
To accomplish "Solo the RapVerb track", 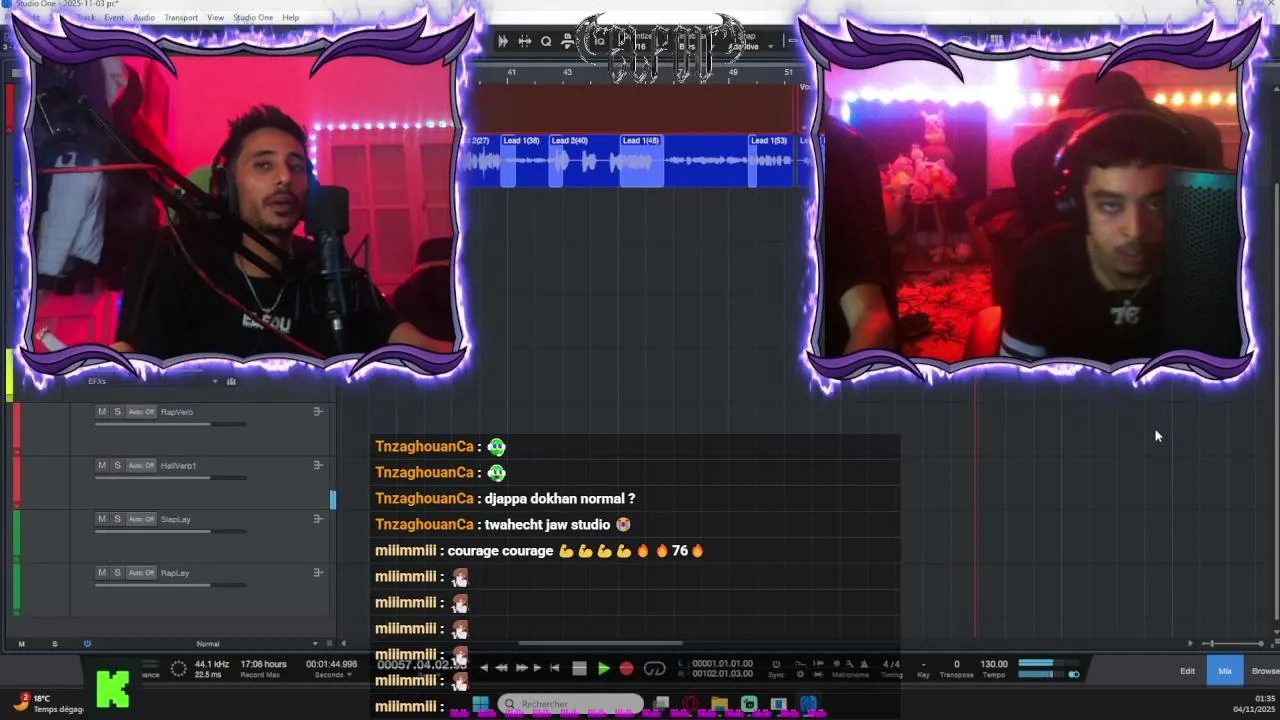I will coord(117,412).
